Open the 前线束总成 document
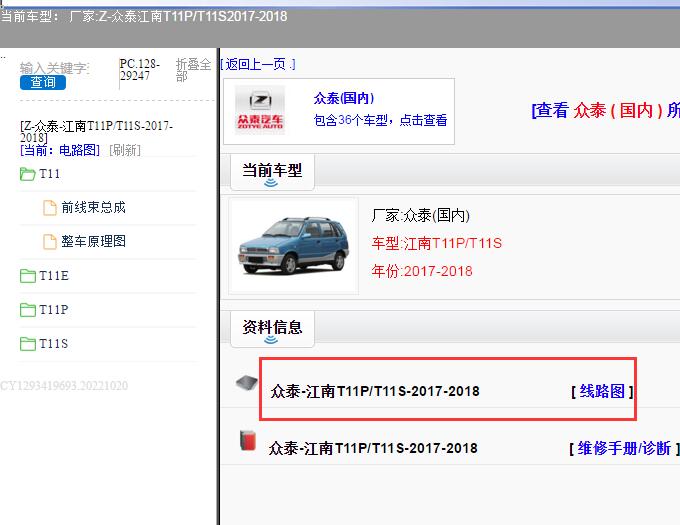Screen dimensions: 680x525 pos(93,207)
